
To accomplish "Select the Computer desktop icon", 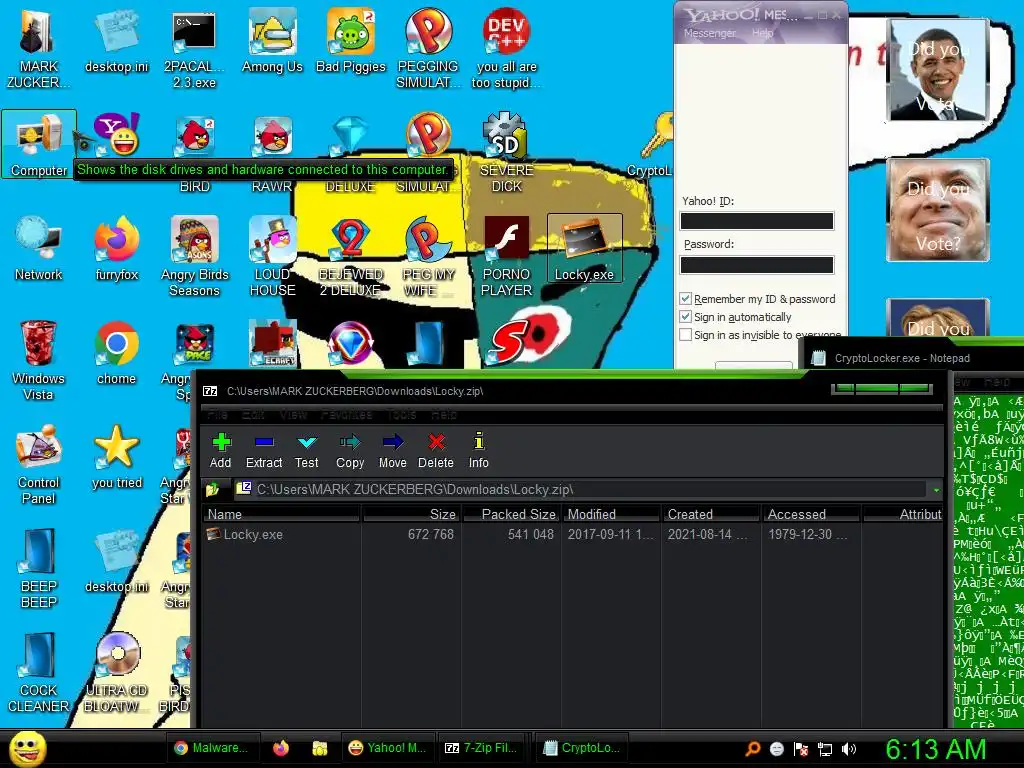I will pyautogui.click(x=39, y=144).
